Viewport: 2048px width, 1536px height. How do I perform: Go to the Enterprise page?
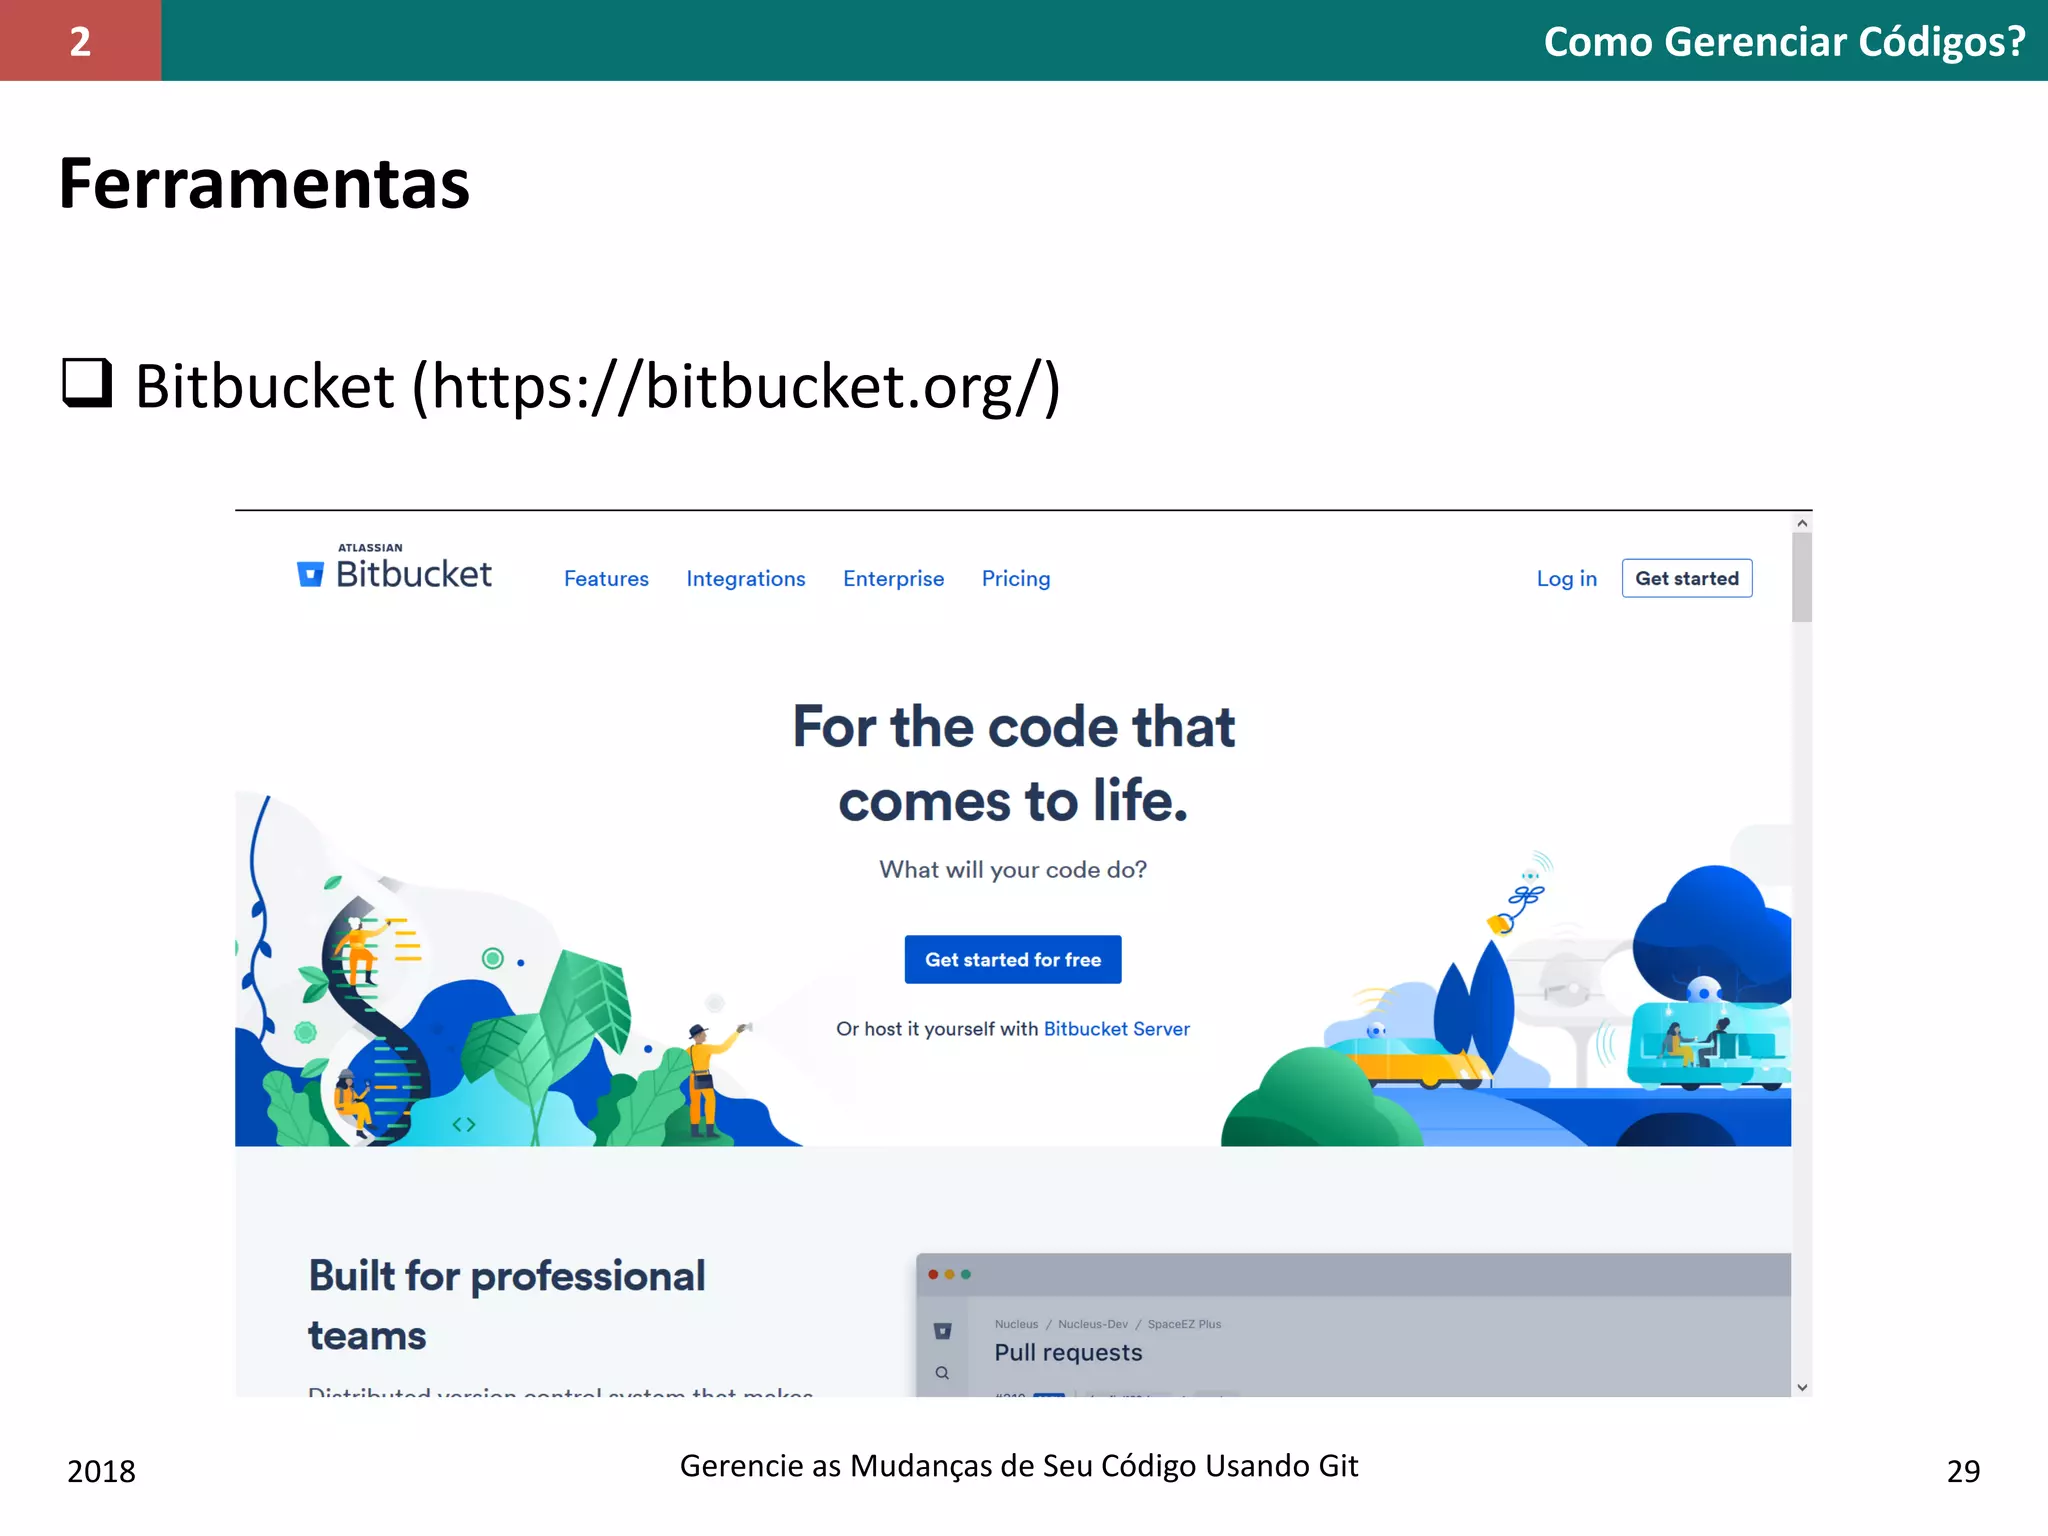893,579
